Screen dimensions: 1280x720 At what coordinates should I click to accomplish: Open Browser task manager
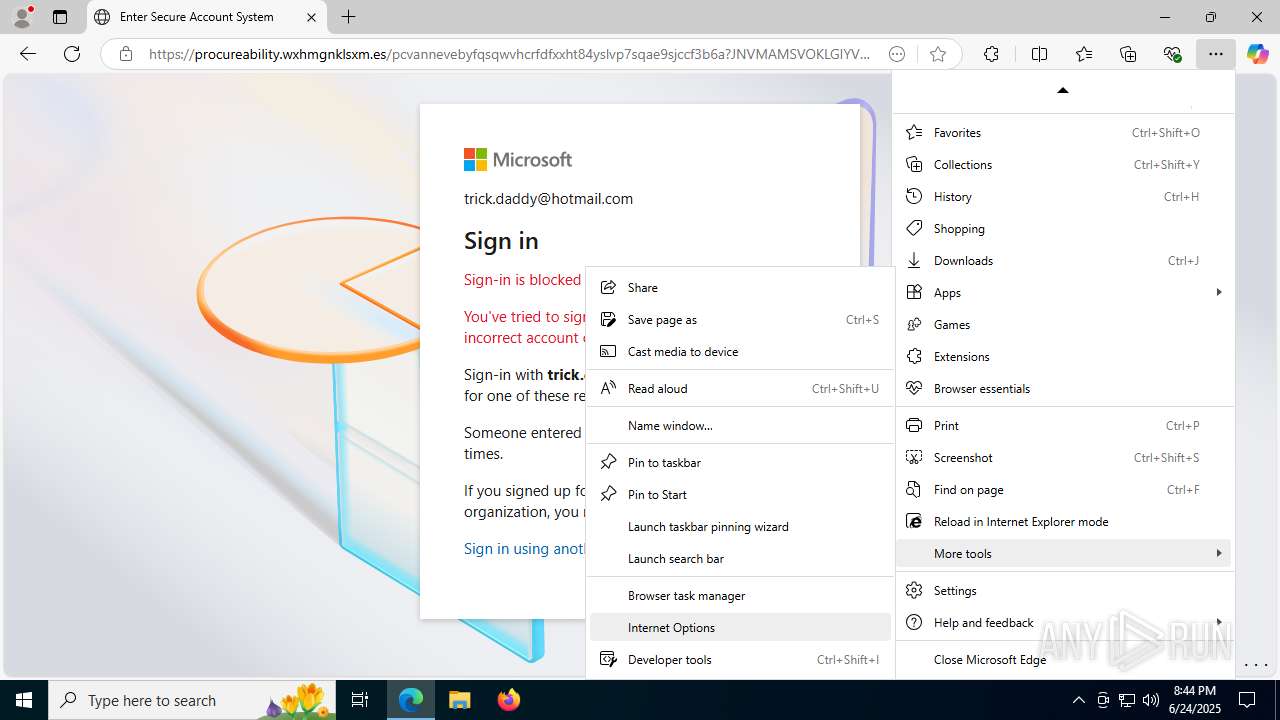click(x=740, y=595)
